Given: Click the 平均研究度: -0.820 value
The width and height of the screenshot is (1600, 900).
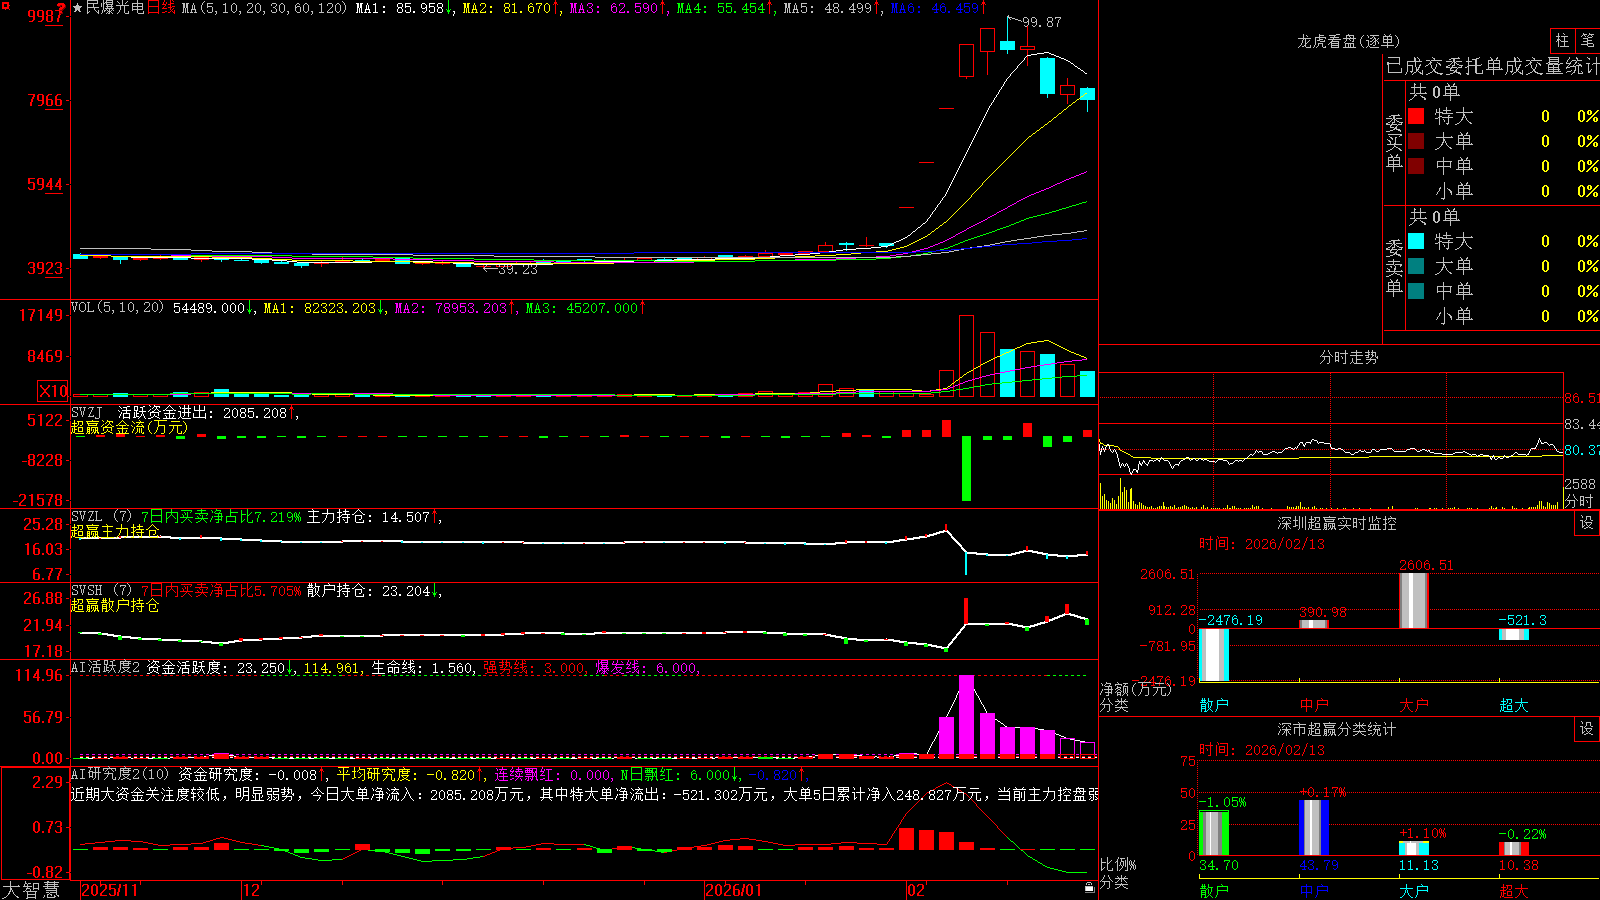Looking at the screenshot, I should point(405,775).
